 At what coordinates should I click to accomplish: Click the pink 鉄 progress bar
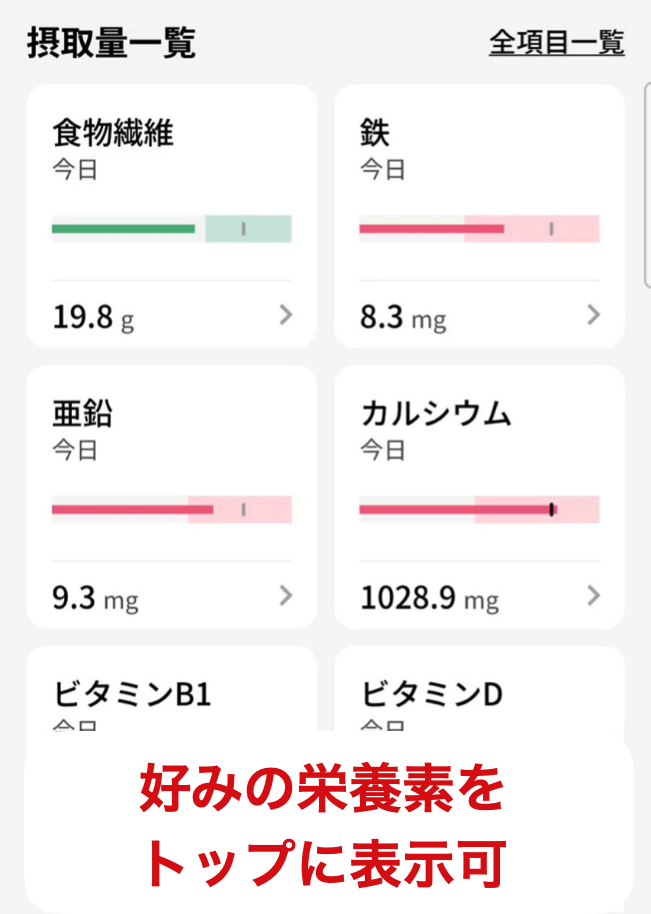coord(479,229)
